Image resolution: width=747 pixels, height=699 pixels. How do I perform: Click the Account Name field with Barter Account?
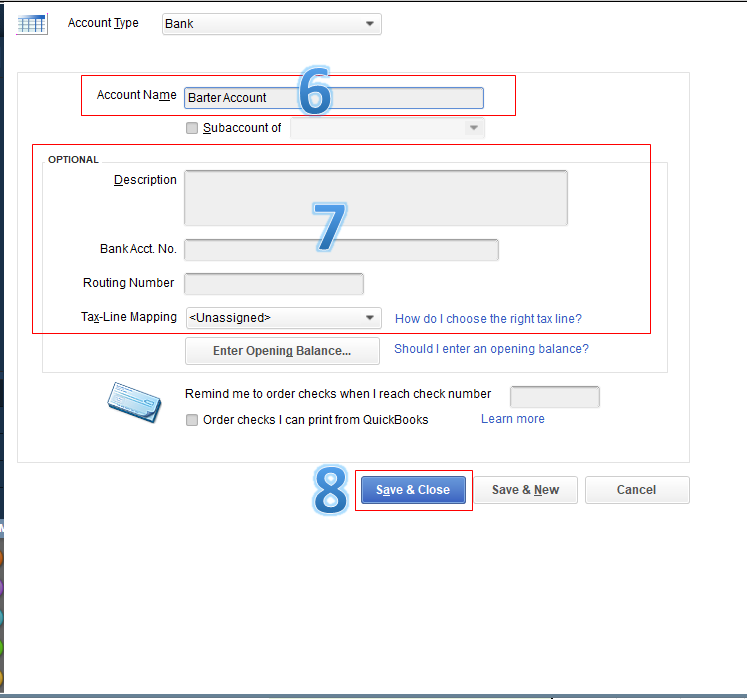[334, 98]
